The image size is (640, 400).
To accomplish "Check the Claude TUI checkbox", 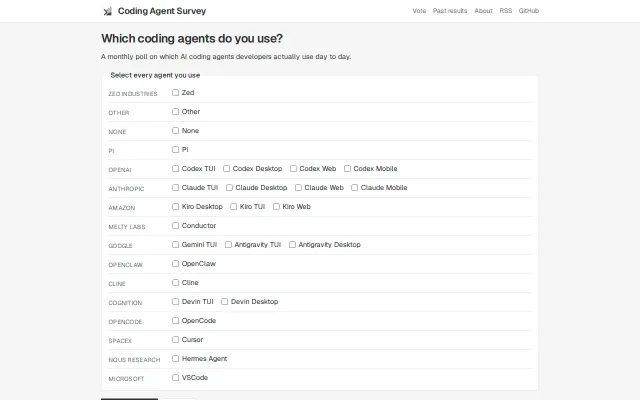I will point(176,187).
